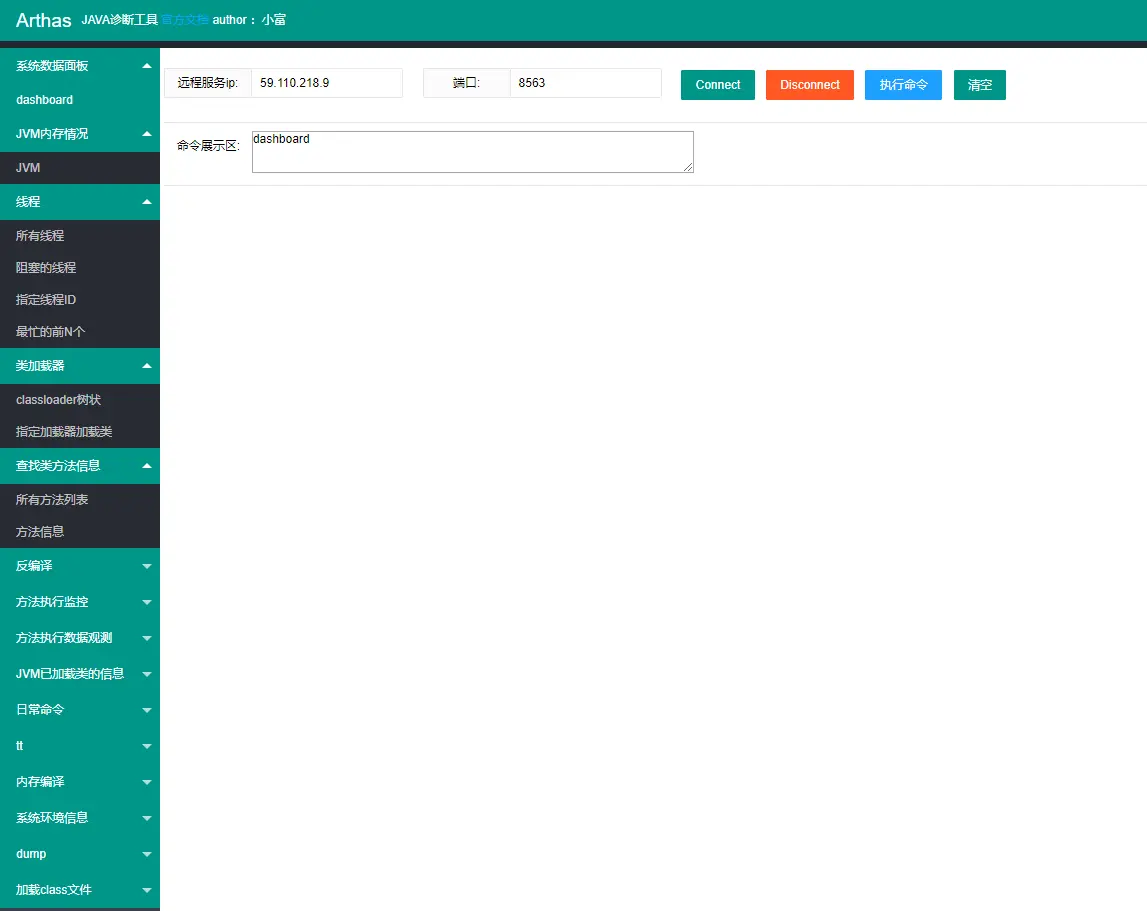Open the dashboard menu item
The width and height of the screenshot is (1147, 911).
coord(80,100)
